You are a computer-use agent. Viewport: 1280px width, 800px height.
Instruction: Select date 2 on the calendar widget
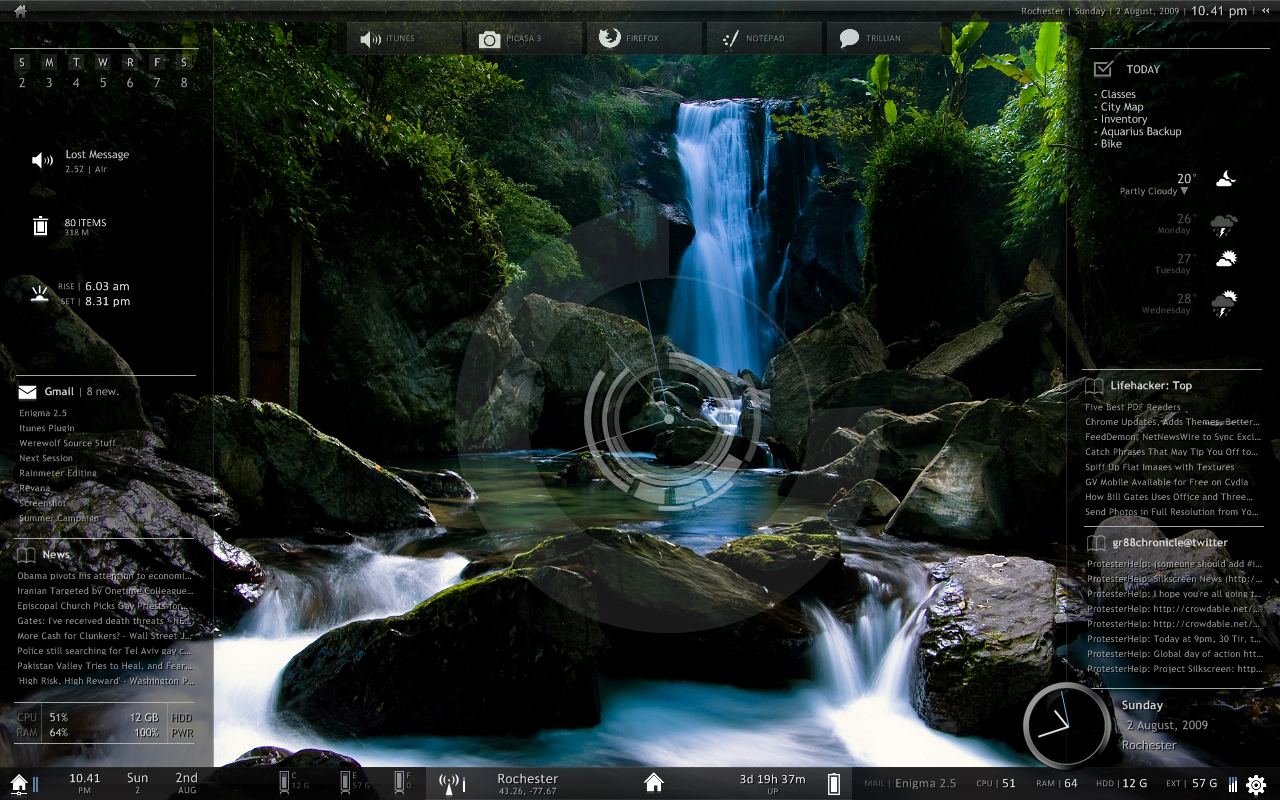click(21, 83)
